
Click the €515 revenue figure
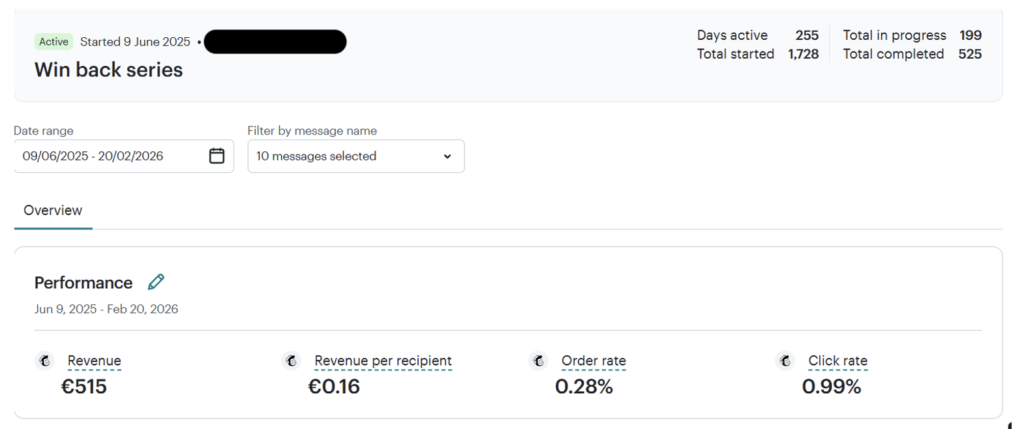84,386
